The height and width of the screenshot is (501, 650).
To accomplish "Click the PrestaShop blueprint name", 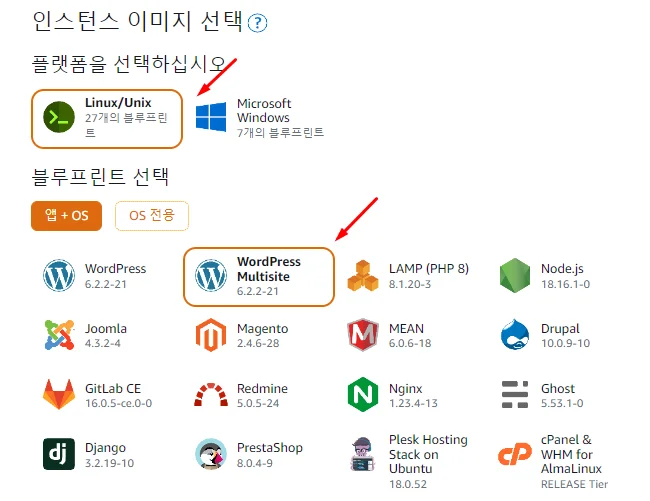I will point(269,448).
